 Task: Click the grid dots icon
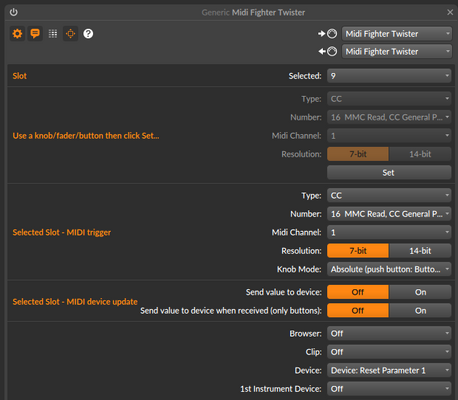pos(53,34)
